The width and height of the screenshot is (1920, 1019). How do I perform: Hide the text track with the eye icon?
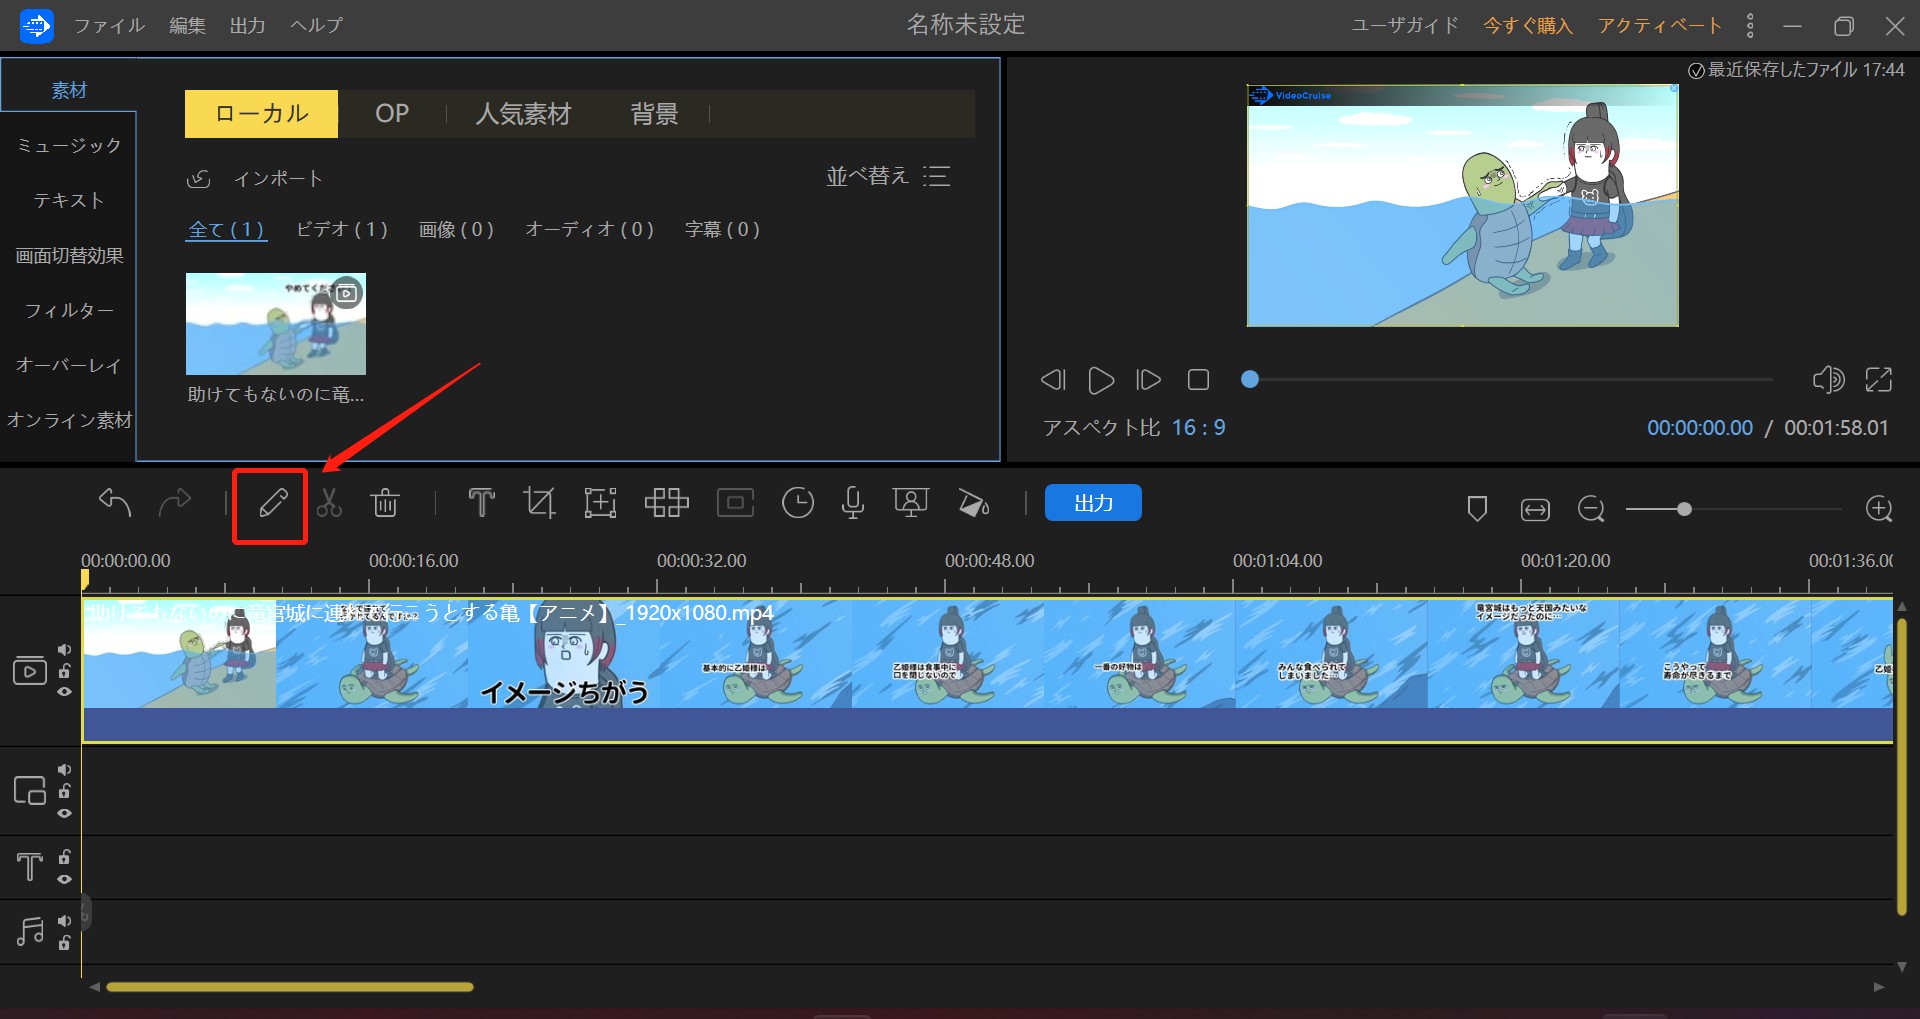coord(64,879)
